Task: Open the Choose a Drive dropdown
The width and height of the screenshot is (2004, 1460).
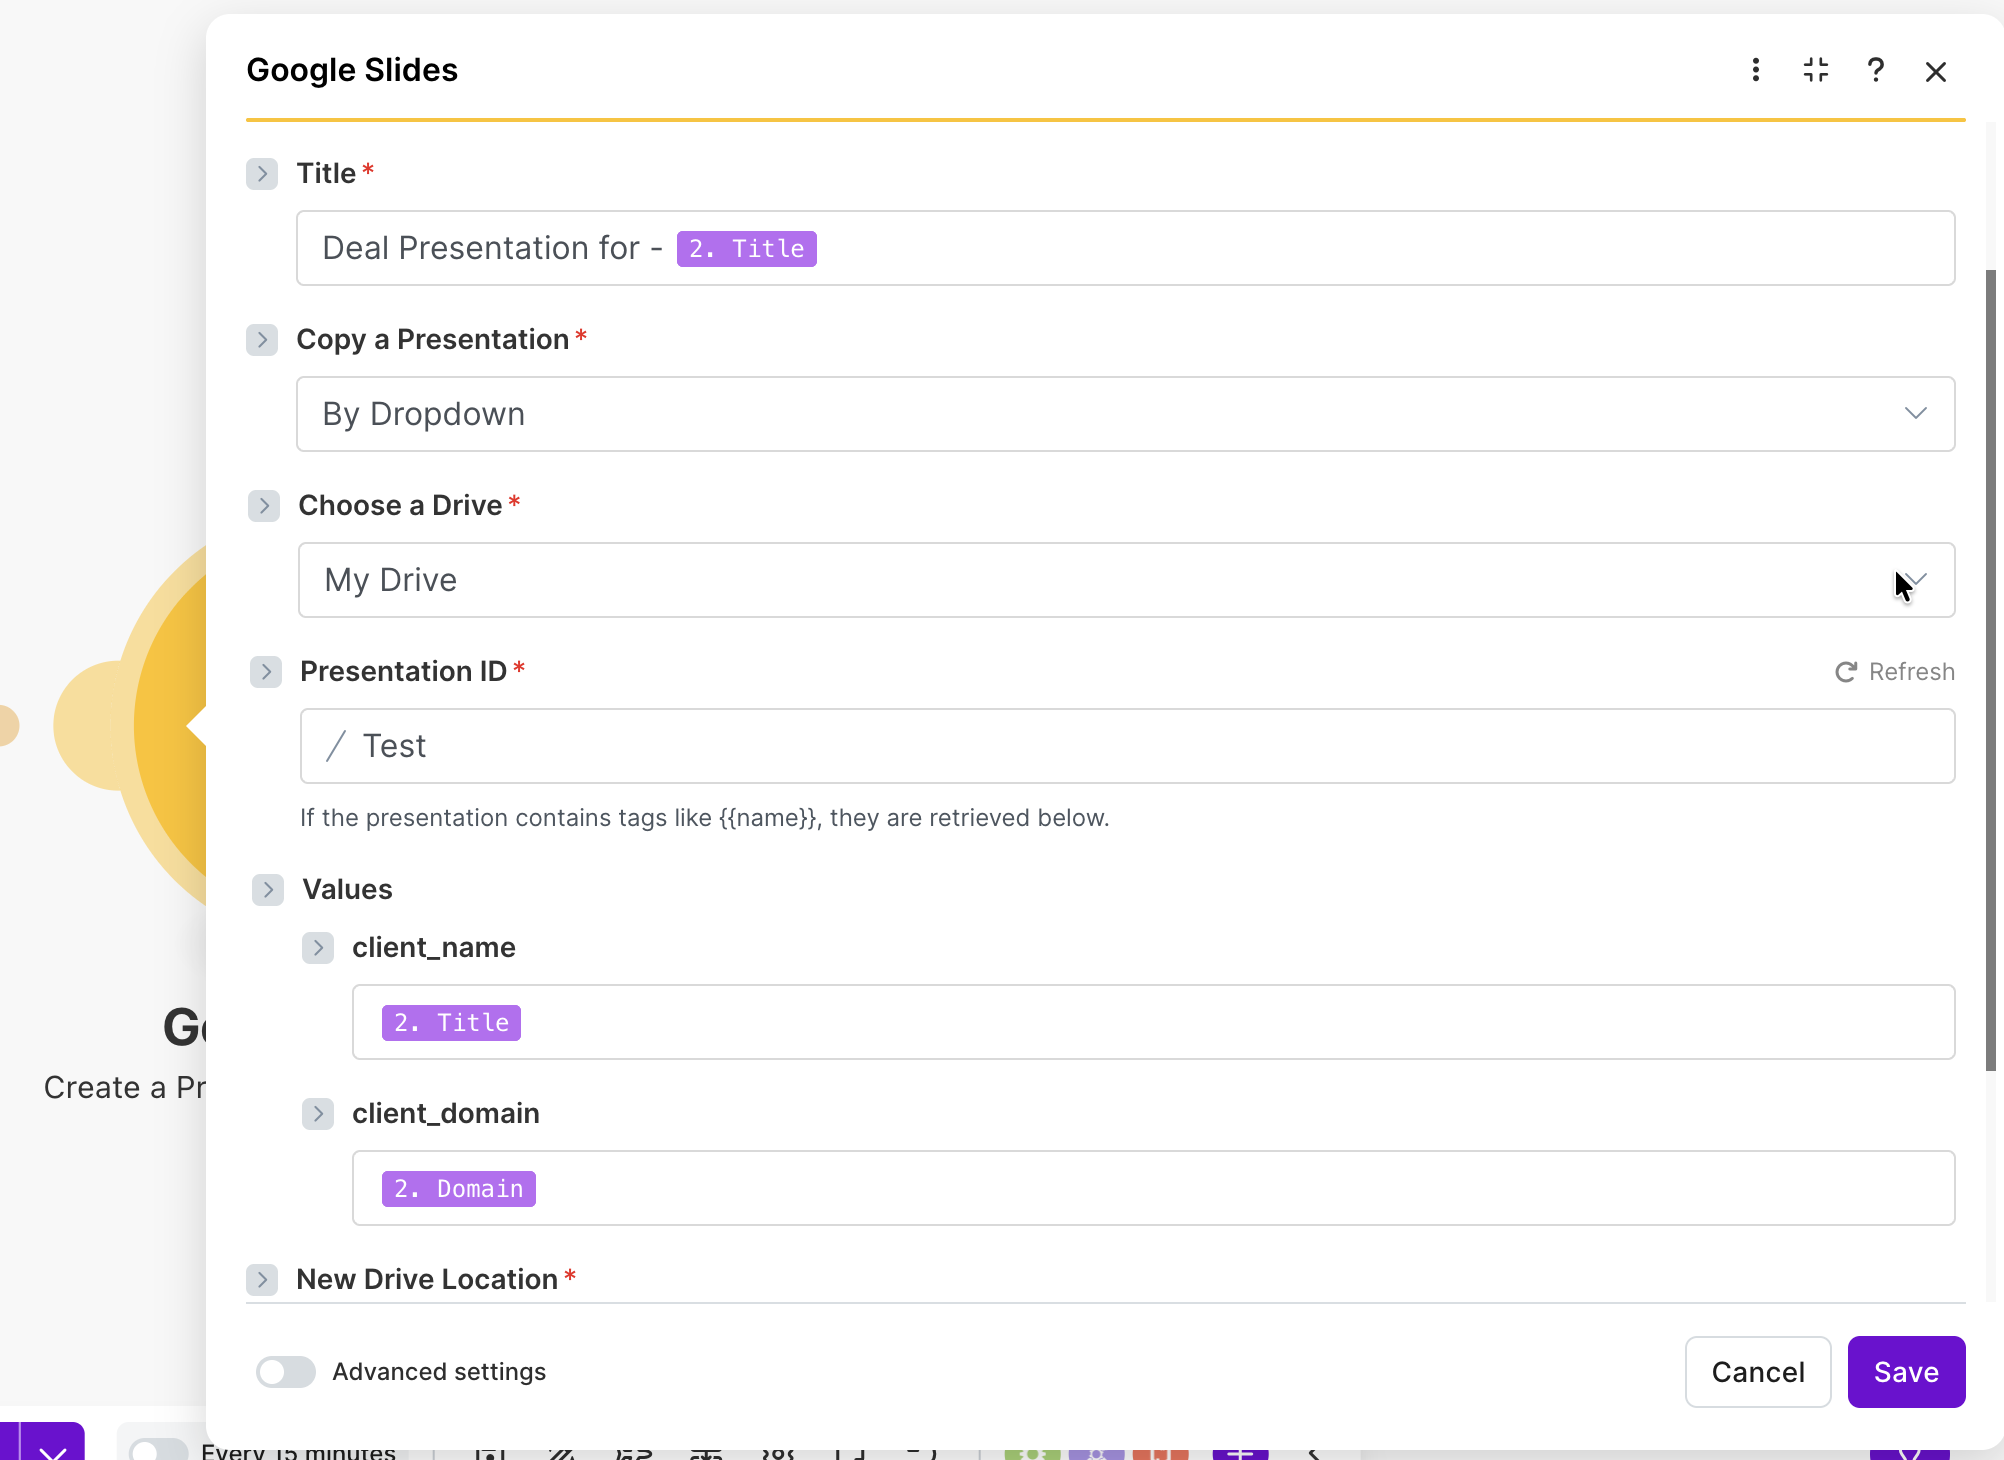Action: (x=1125, y=580)
